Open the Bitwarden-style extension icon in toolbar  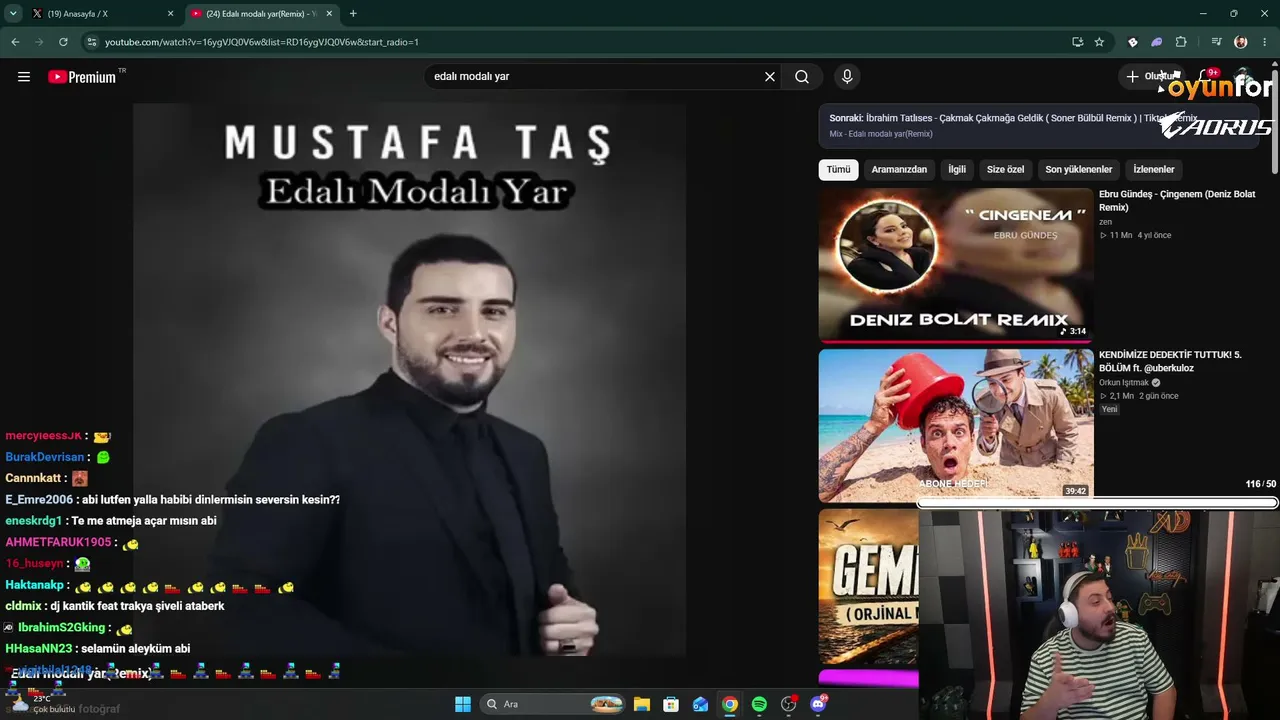(x=1133, y=42)
